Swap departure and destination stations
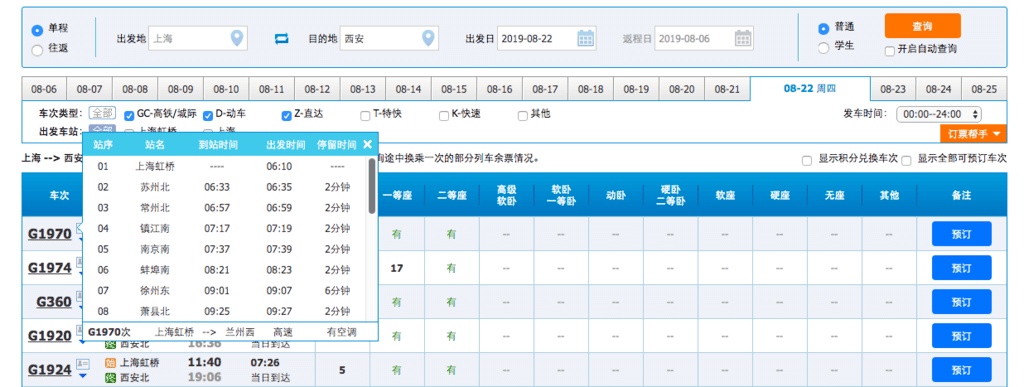 point(281,39)
